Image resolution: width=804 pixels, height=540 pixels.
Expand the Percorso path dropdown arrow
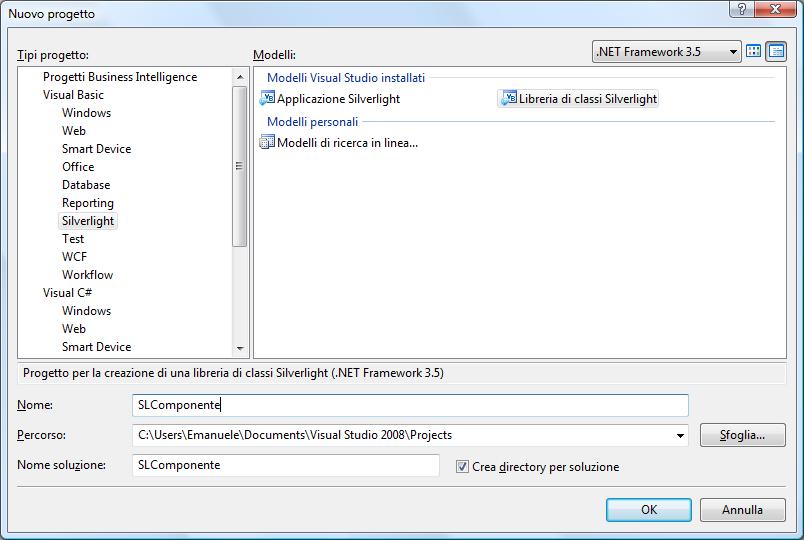click(x=680, y=435)
